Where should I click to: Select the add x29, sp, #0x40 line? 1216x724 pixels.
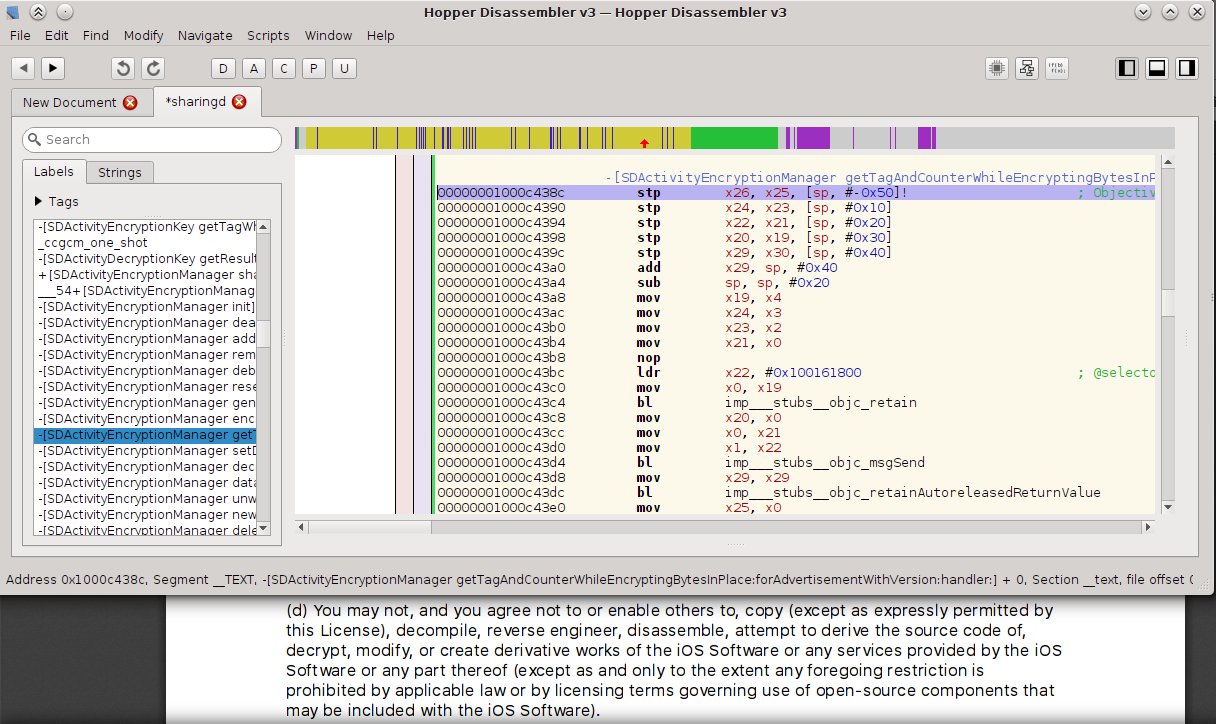(796, 267)
